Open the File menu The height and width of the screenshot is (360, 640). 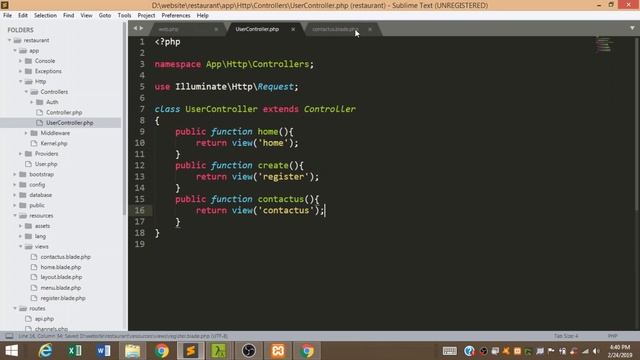tap(7, 16)
